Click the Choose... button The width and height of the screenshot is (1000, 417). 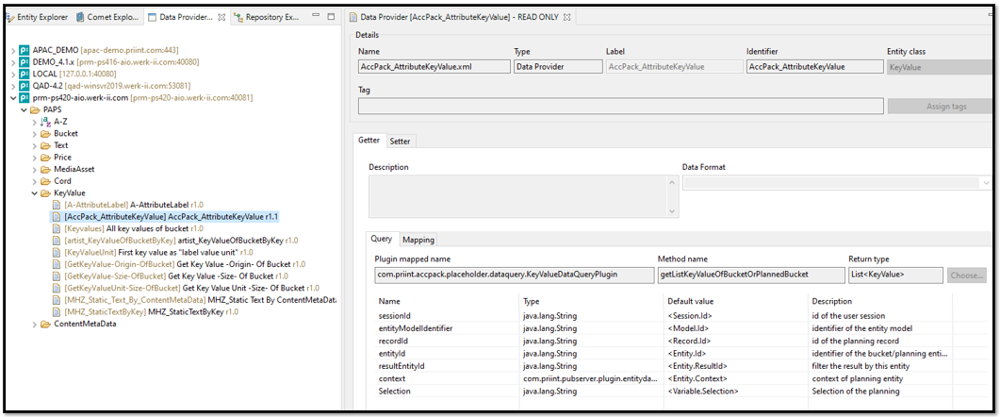967,275
